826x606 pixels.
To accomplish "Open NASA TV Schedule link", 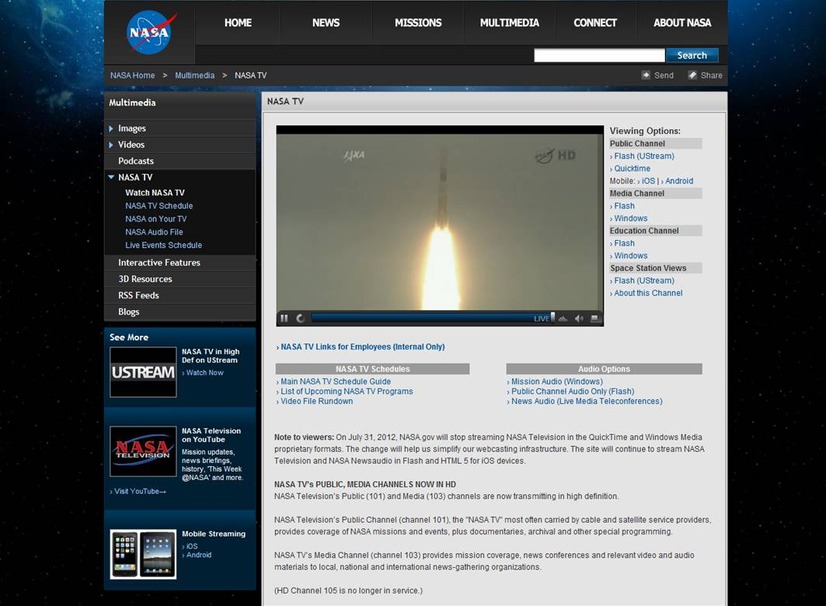I will coord(159,206).
